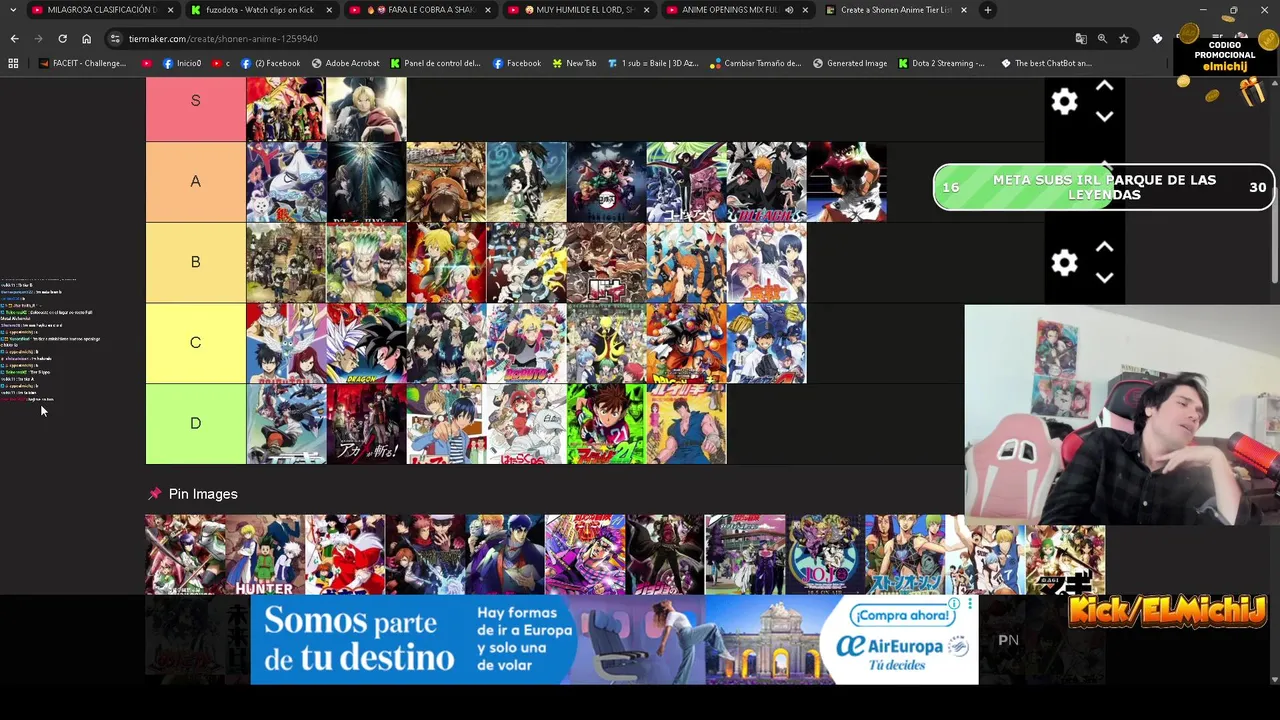The width and height of the screenshot is (1280, 720).
Task: Open settings gear for the S tier row
Action: tap(1064, 101)
